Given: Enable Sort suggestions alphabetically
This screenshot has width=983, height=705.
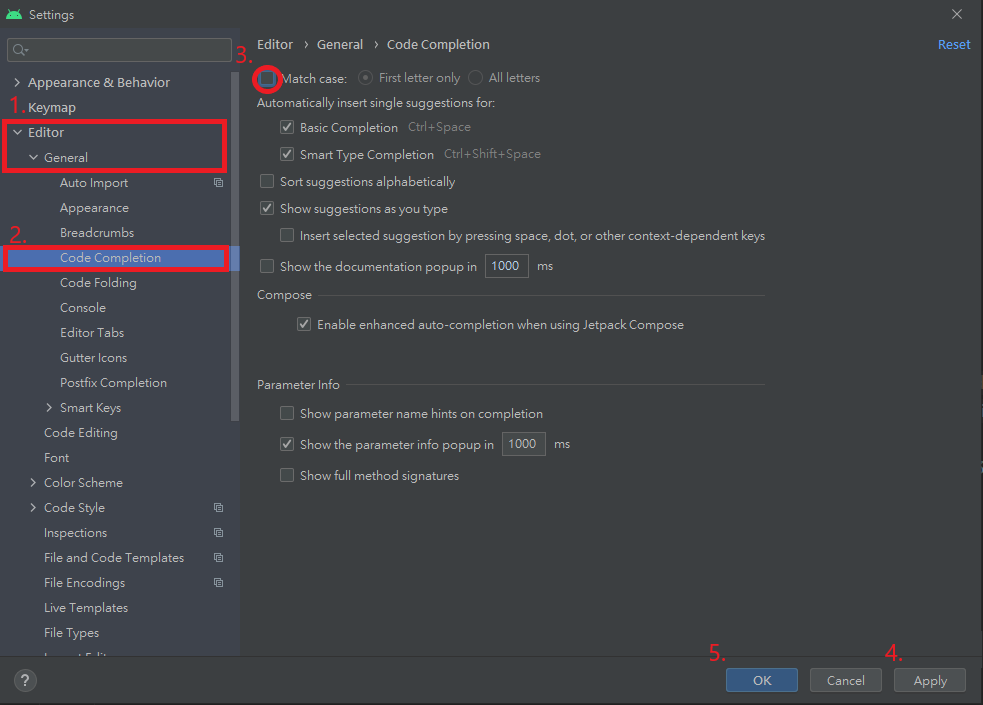Looking at the screenshot, I should [267, 181].
